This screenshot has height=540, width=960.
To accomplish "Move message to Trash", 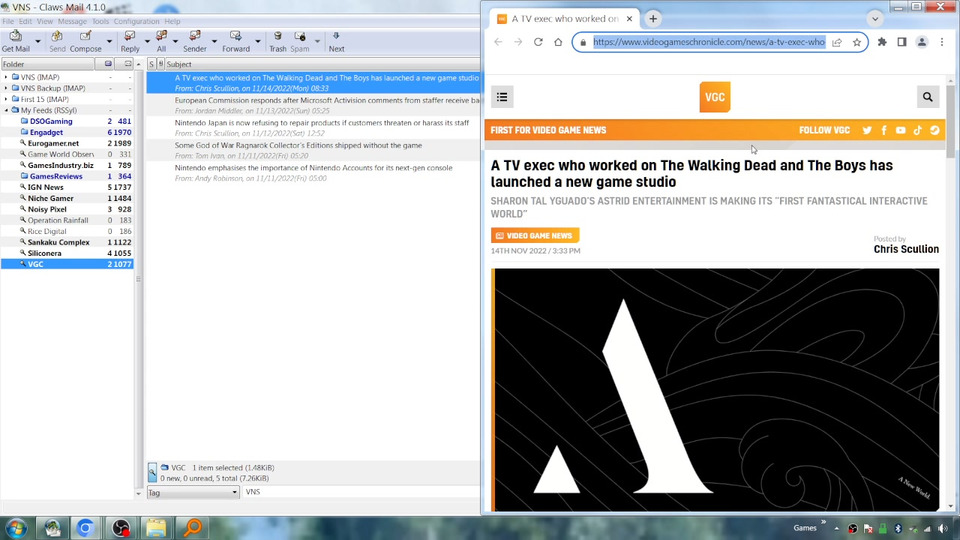I will point(277,42).
